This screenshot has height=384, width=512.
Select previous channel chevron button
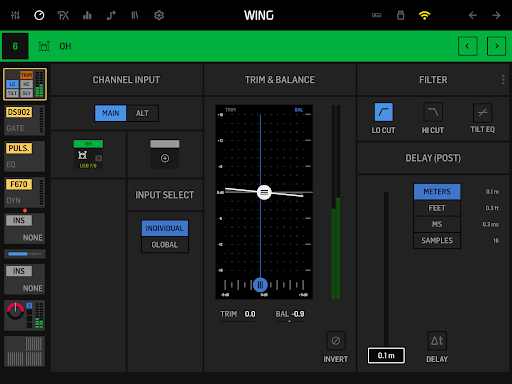(x=468, y=46)
